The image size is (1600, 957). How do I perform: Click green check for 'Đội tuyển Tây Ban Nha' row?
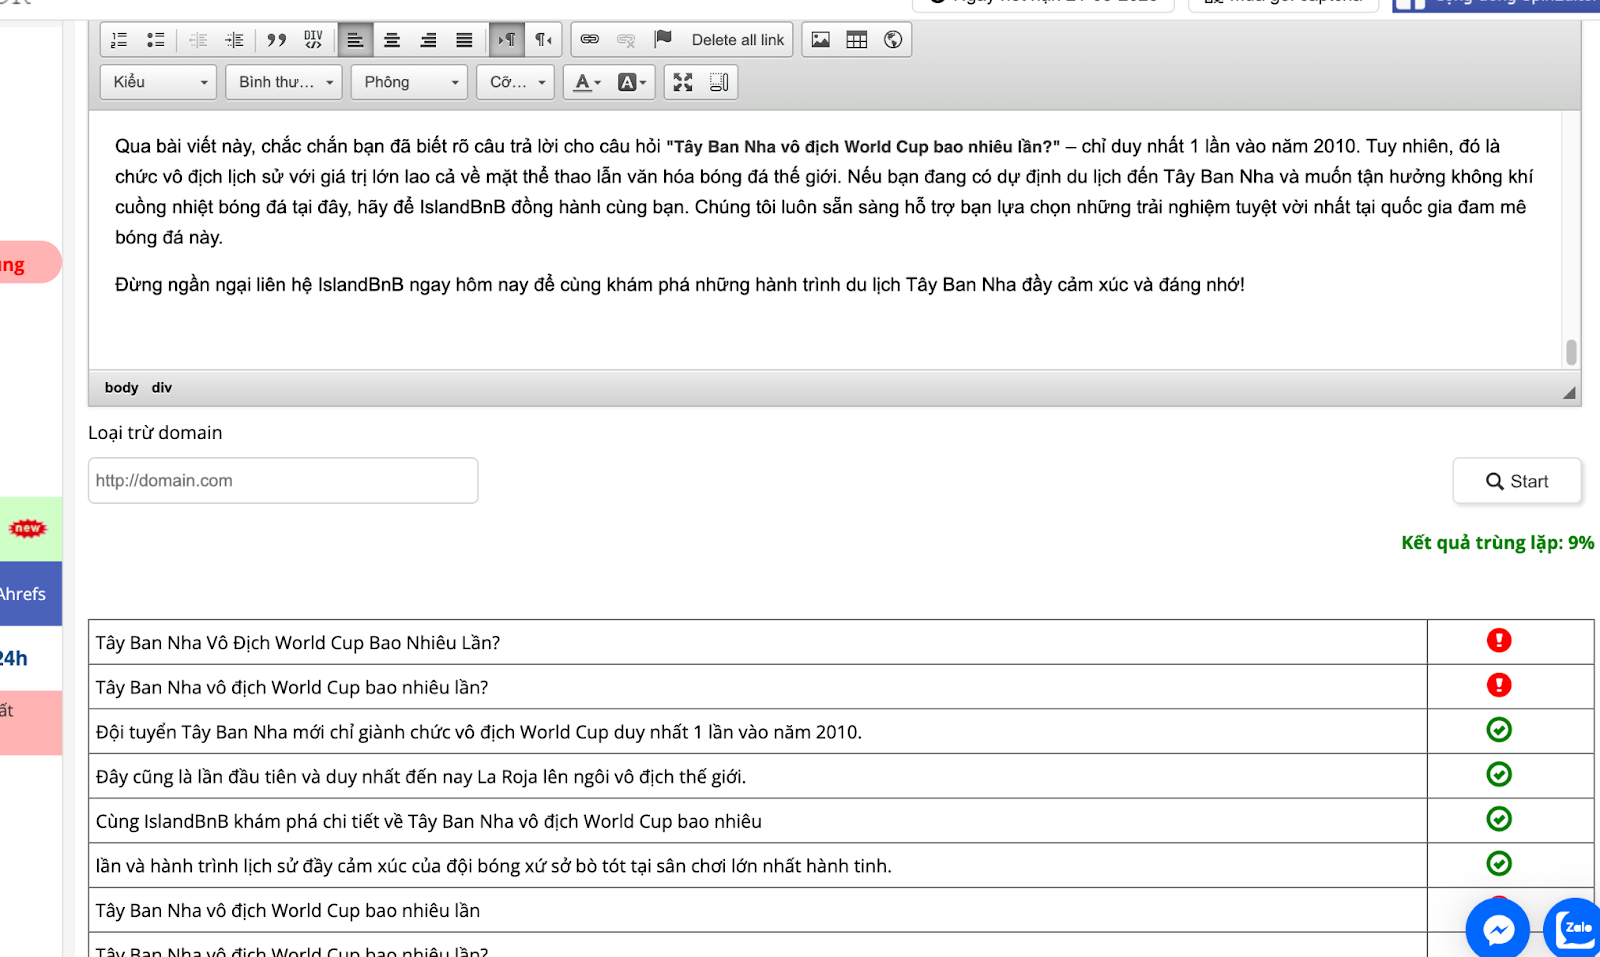click(x=1499, y=730)
